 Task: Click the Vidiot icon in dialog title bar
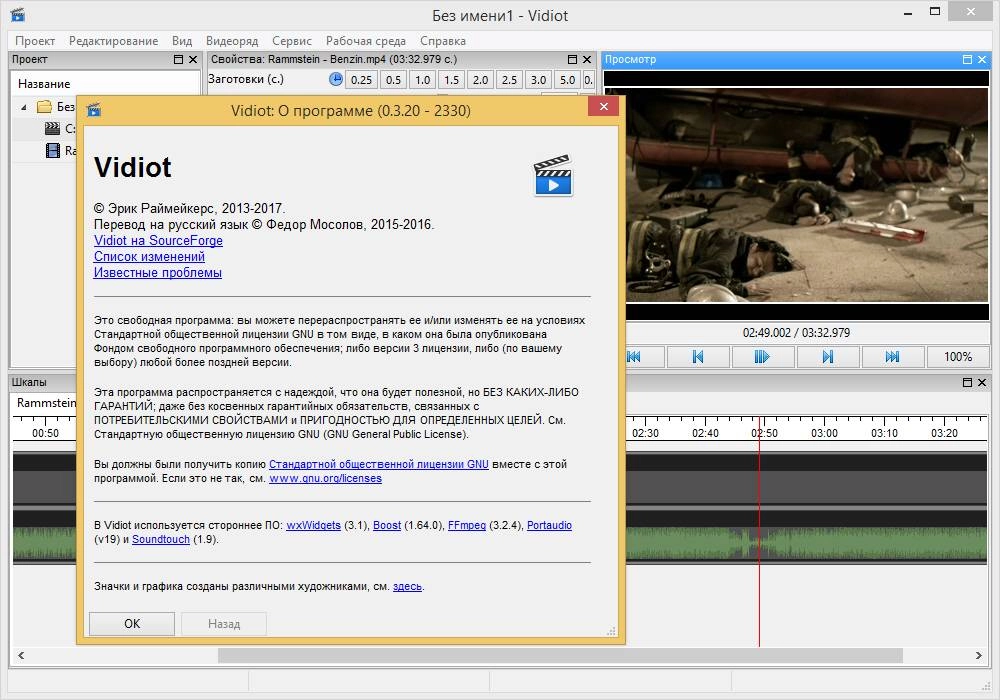(x=94, y=110)
